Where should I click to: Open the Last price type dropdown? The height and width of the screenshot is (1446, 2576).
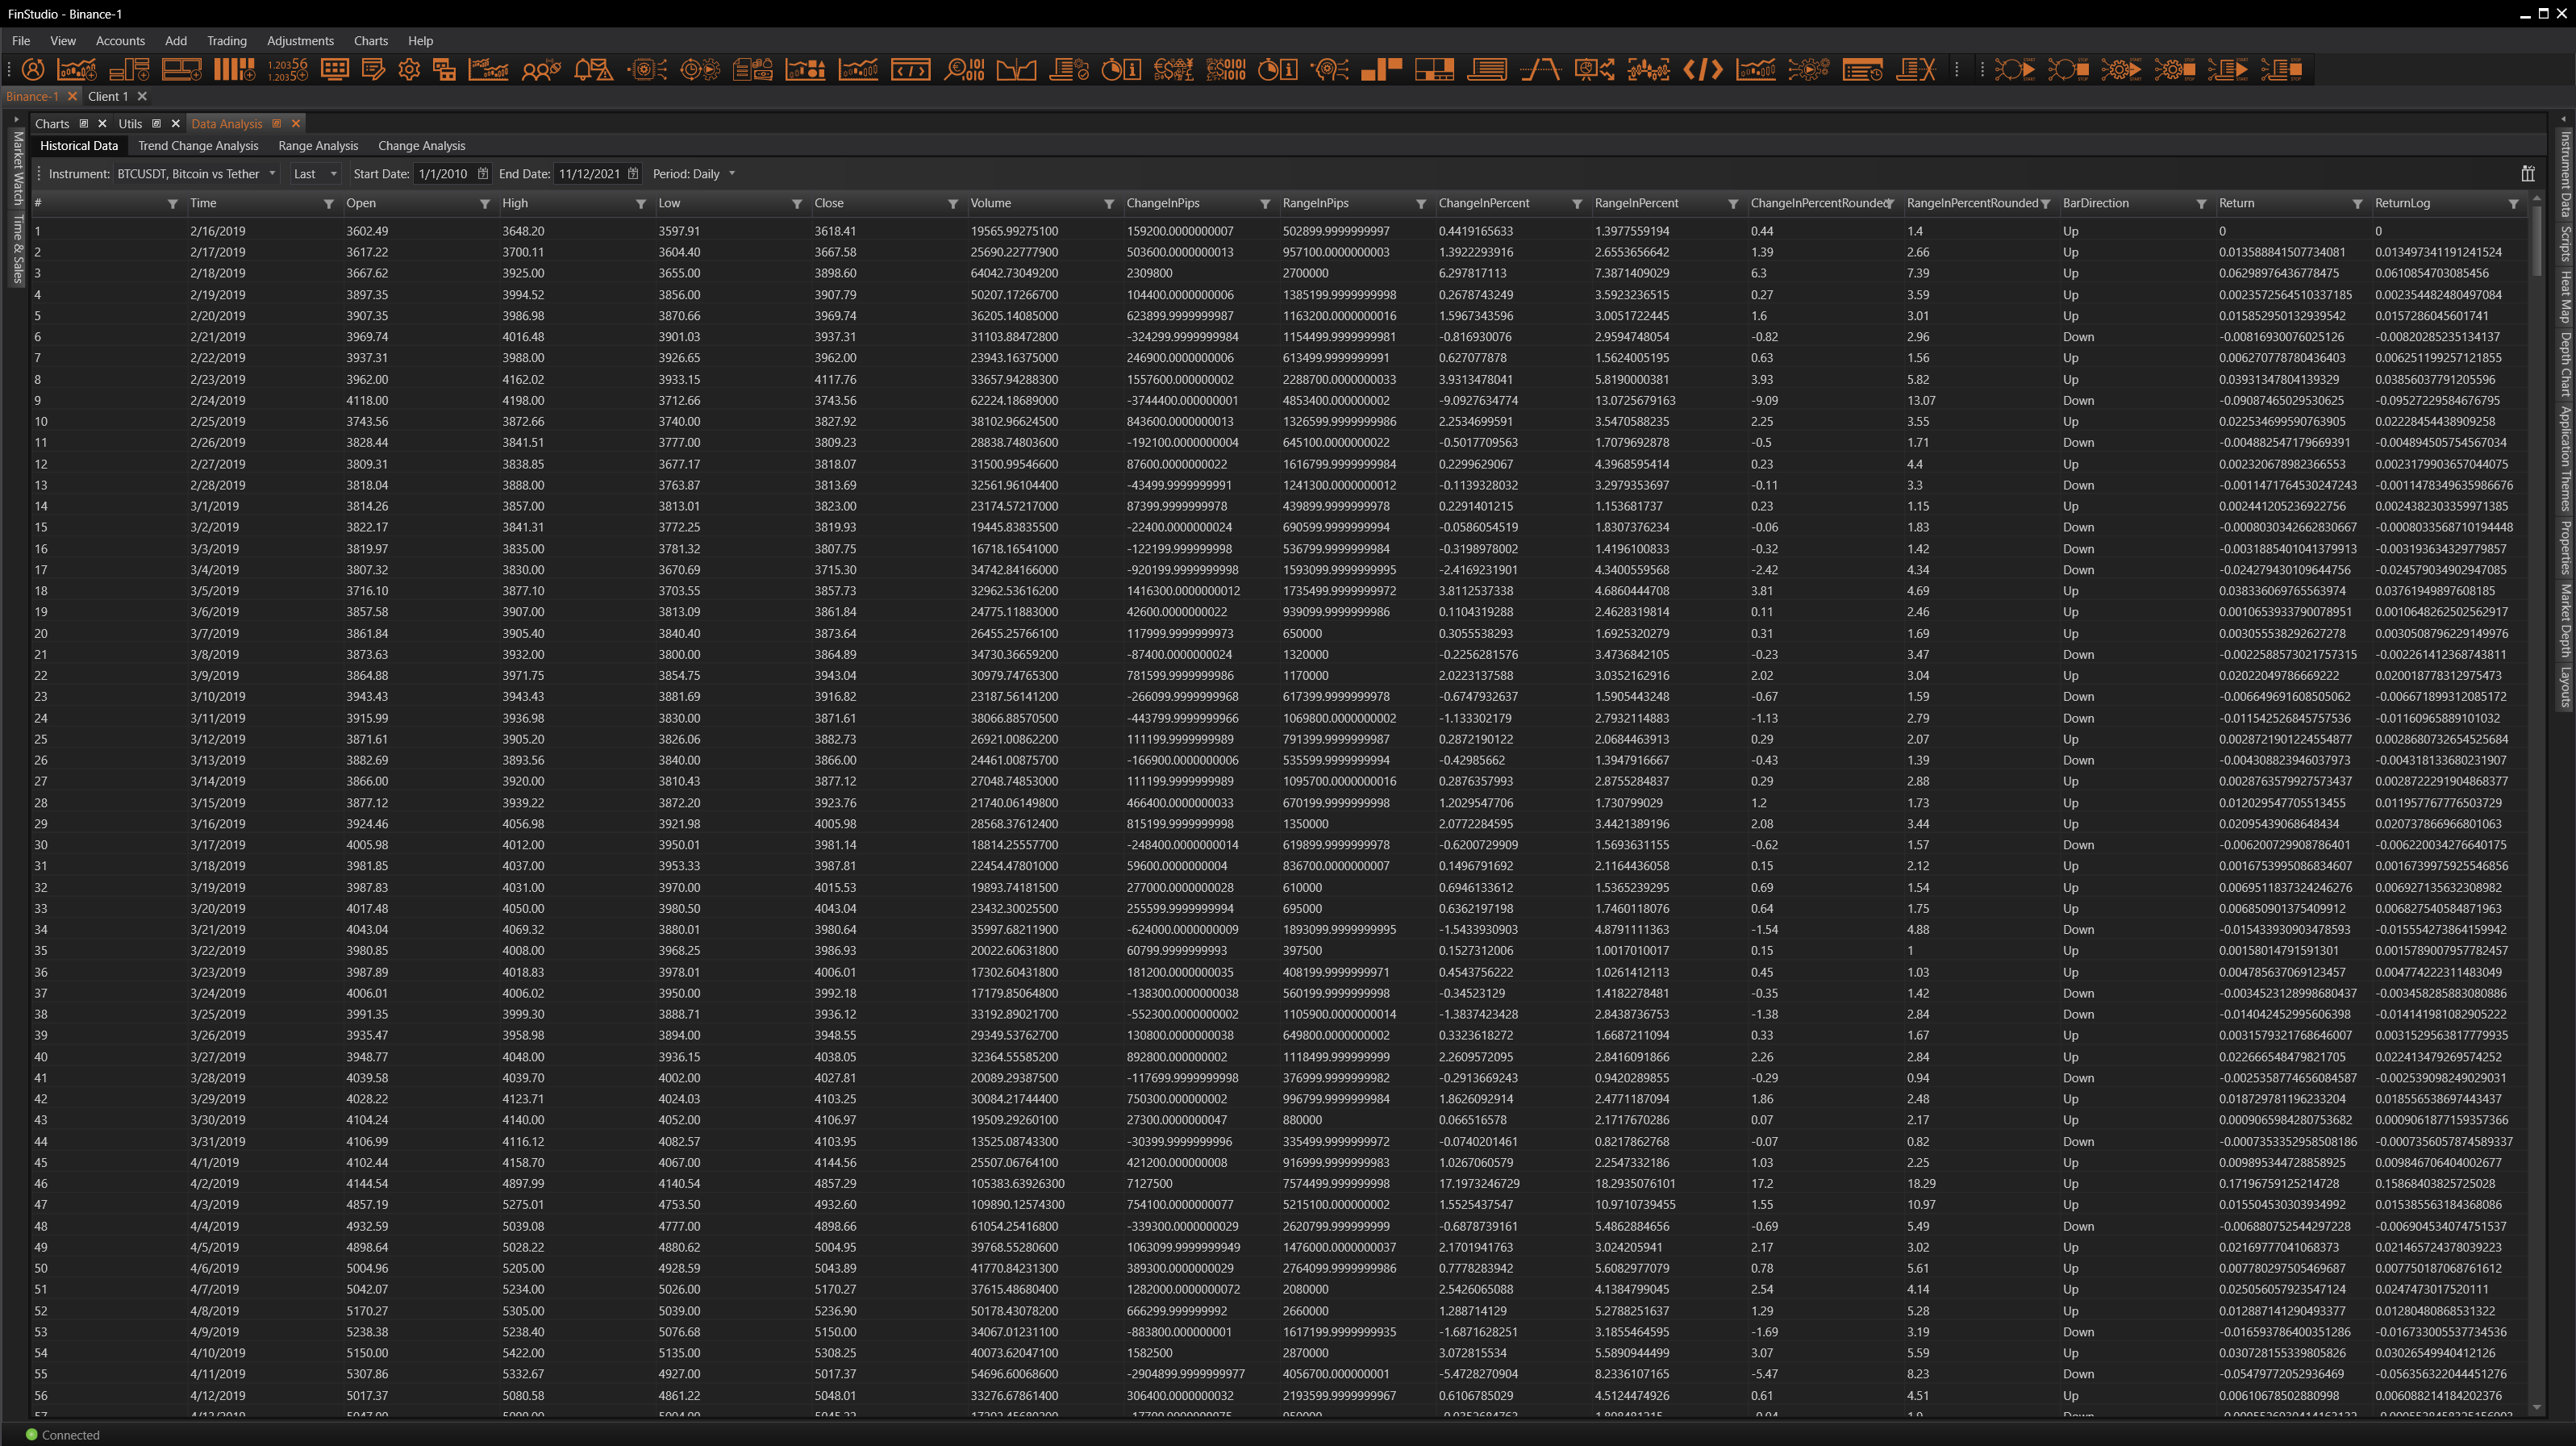pos(333,174)
